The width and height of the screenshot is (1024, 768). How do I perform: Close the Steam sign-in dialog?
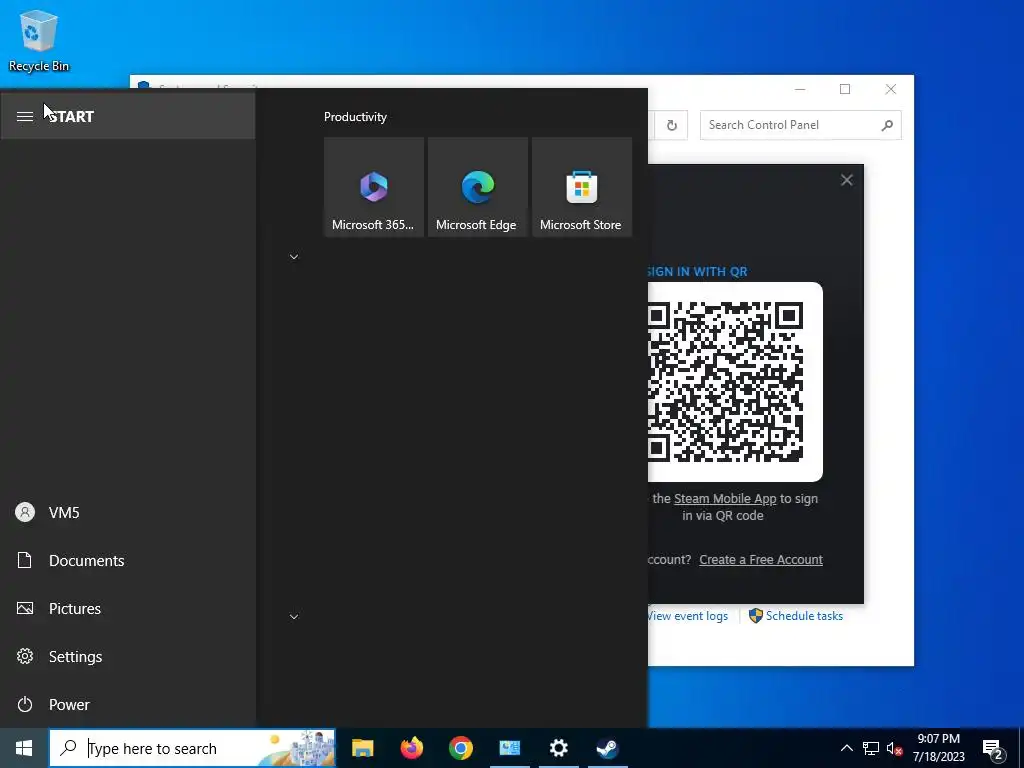(846, 180)
